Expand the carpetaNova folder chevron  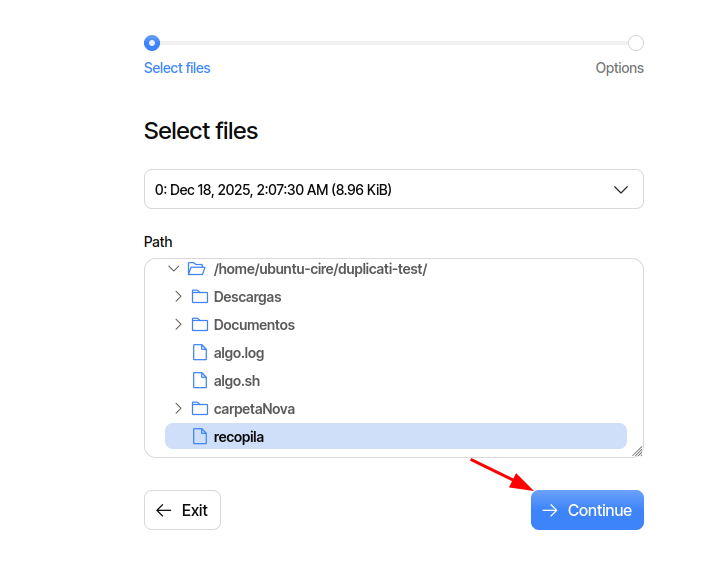(178, 409)
